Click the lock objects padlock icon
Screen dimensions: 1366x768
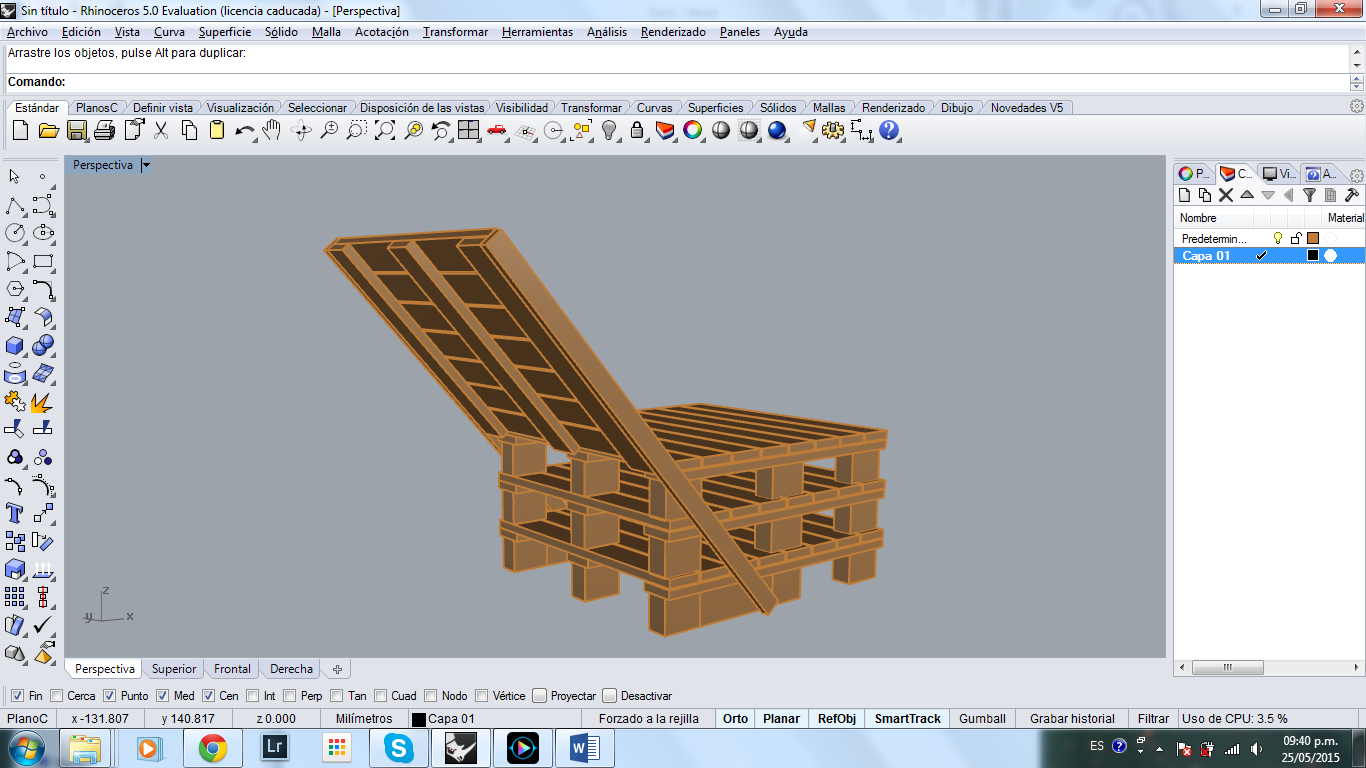click(637, 130)
